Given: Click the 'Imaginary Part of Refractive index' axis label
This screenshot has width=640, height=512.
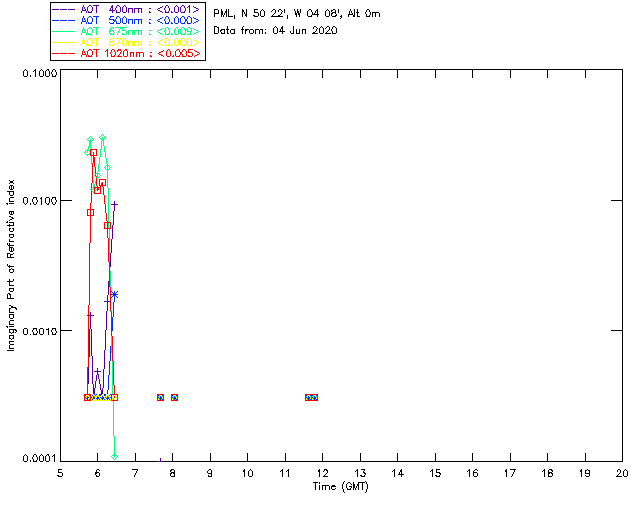Looking at the screenshot, I should 11,265.
